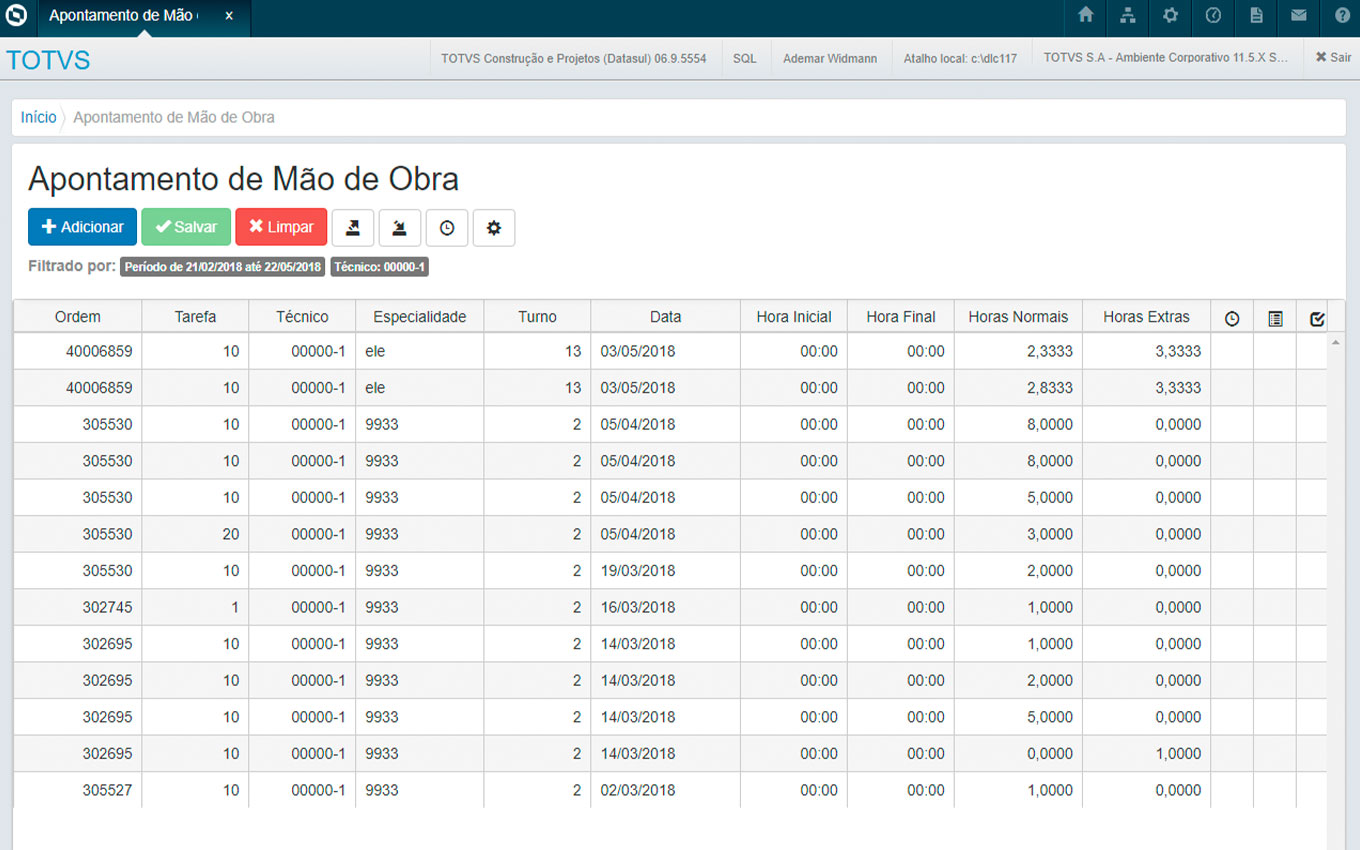Open the top bar settings gear

coord(1170,16)
